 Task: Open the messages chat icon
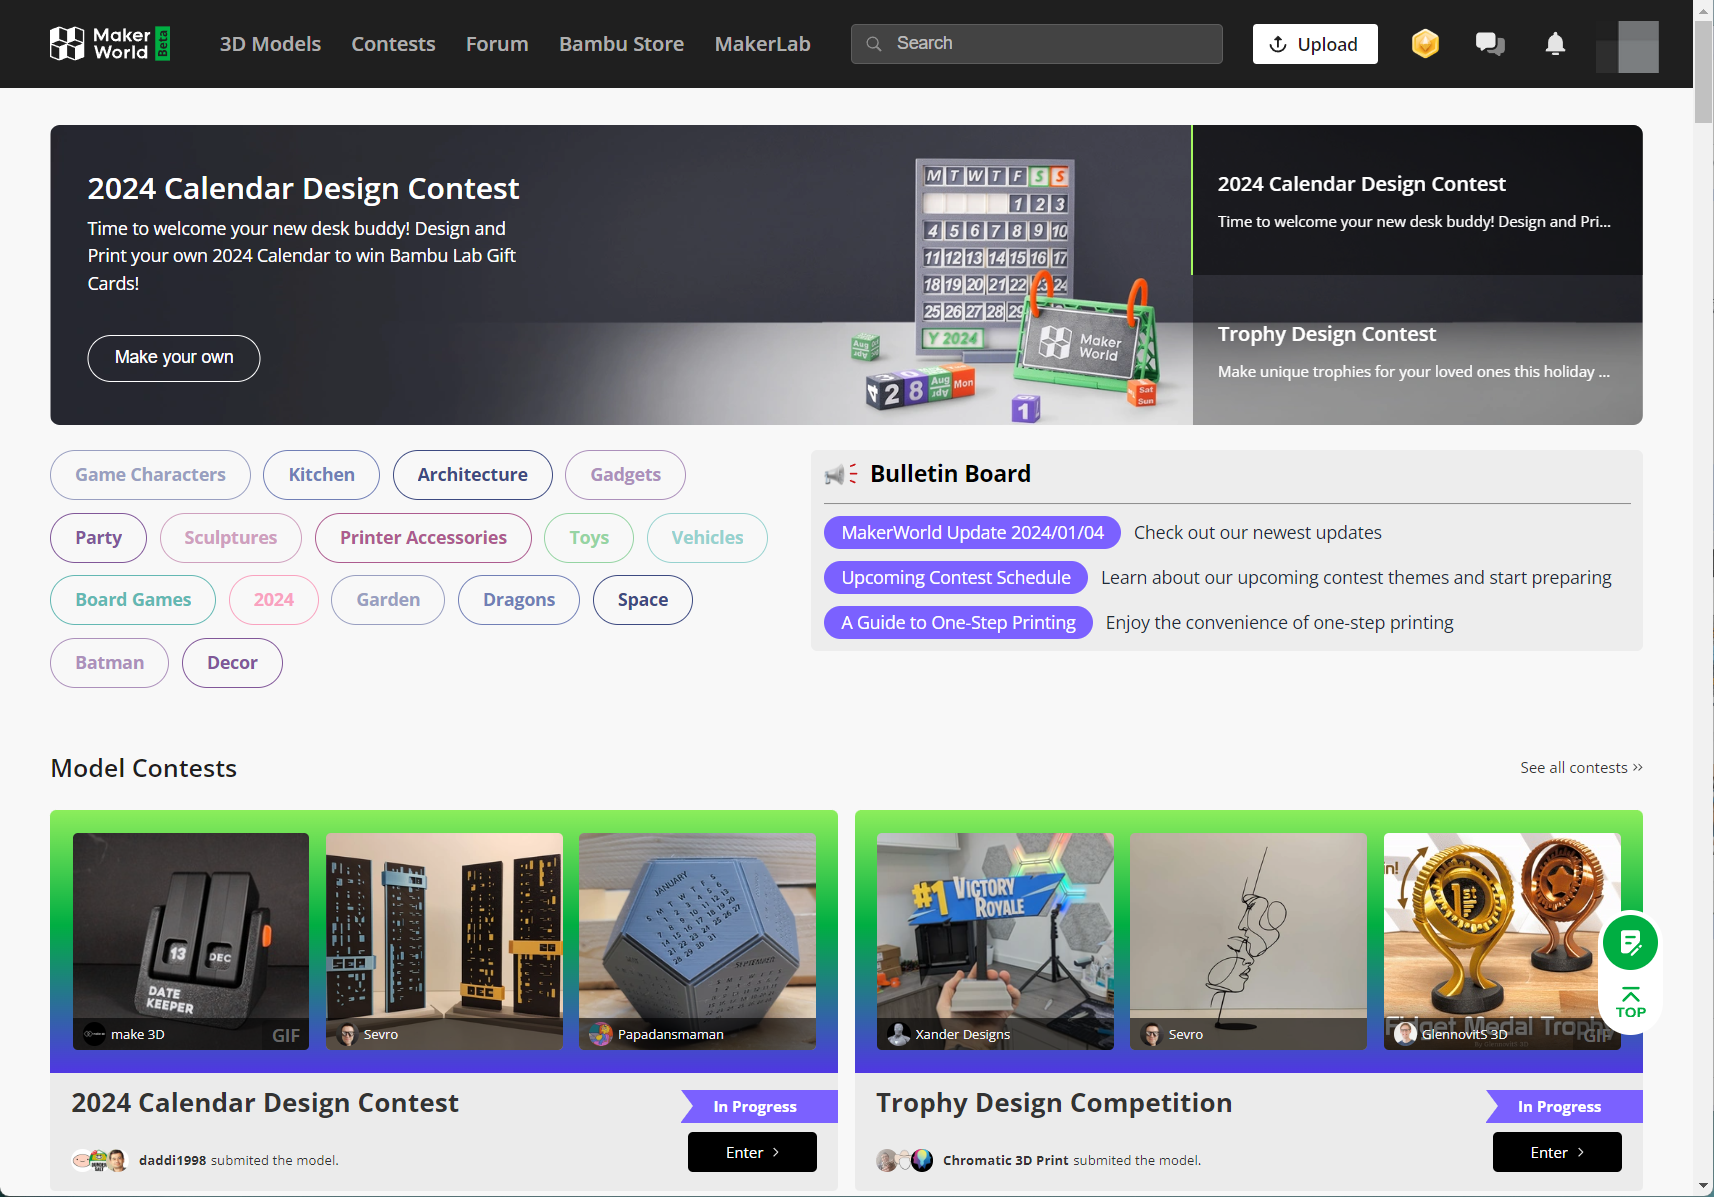pos(1490,44)
